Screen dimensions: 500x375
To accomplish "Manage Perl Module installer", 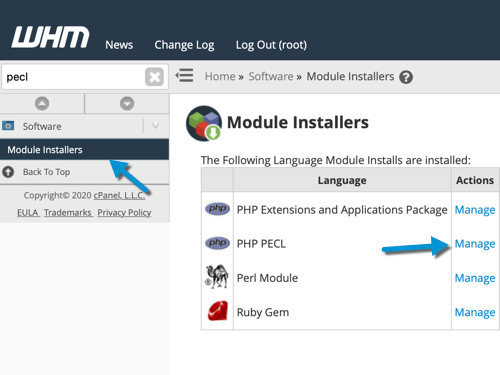I will [x=475, y=278].
